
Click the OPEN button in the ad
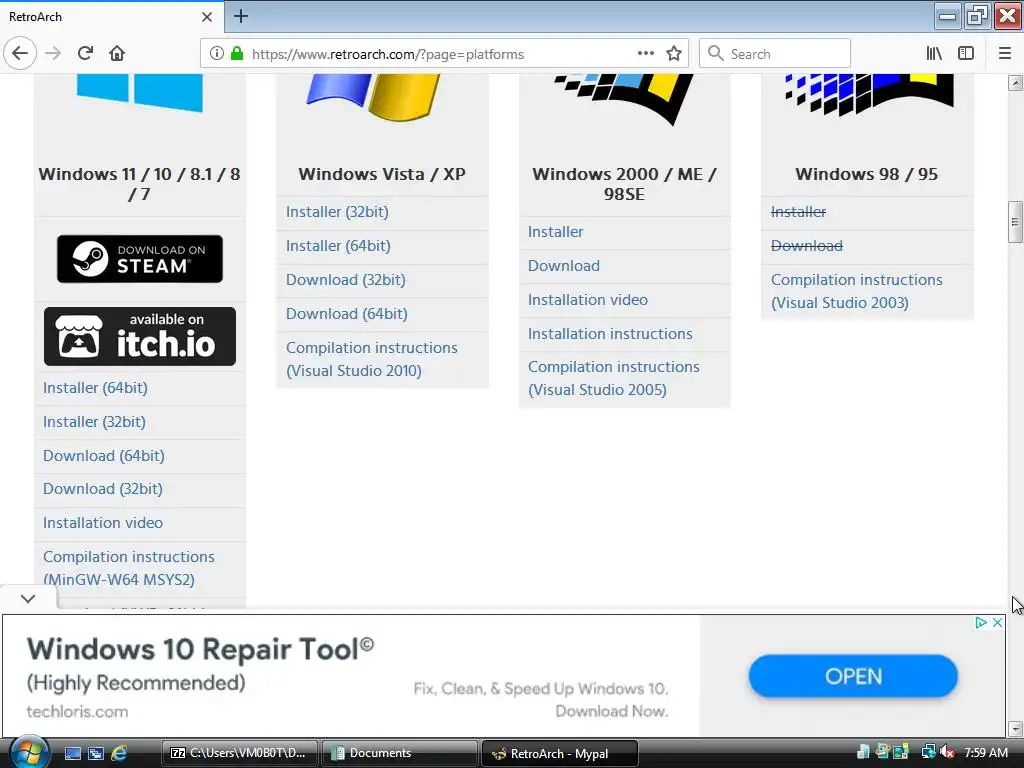click(853, 676)
